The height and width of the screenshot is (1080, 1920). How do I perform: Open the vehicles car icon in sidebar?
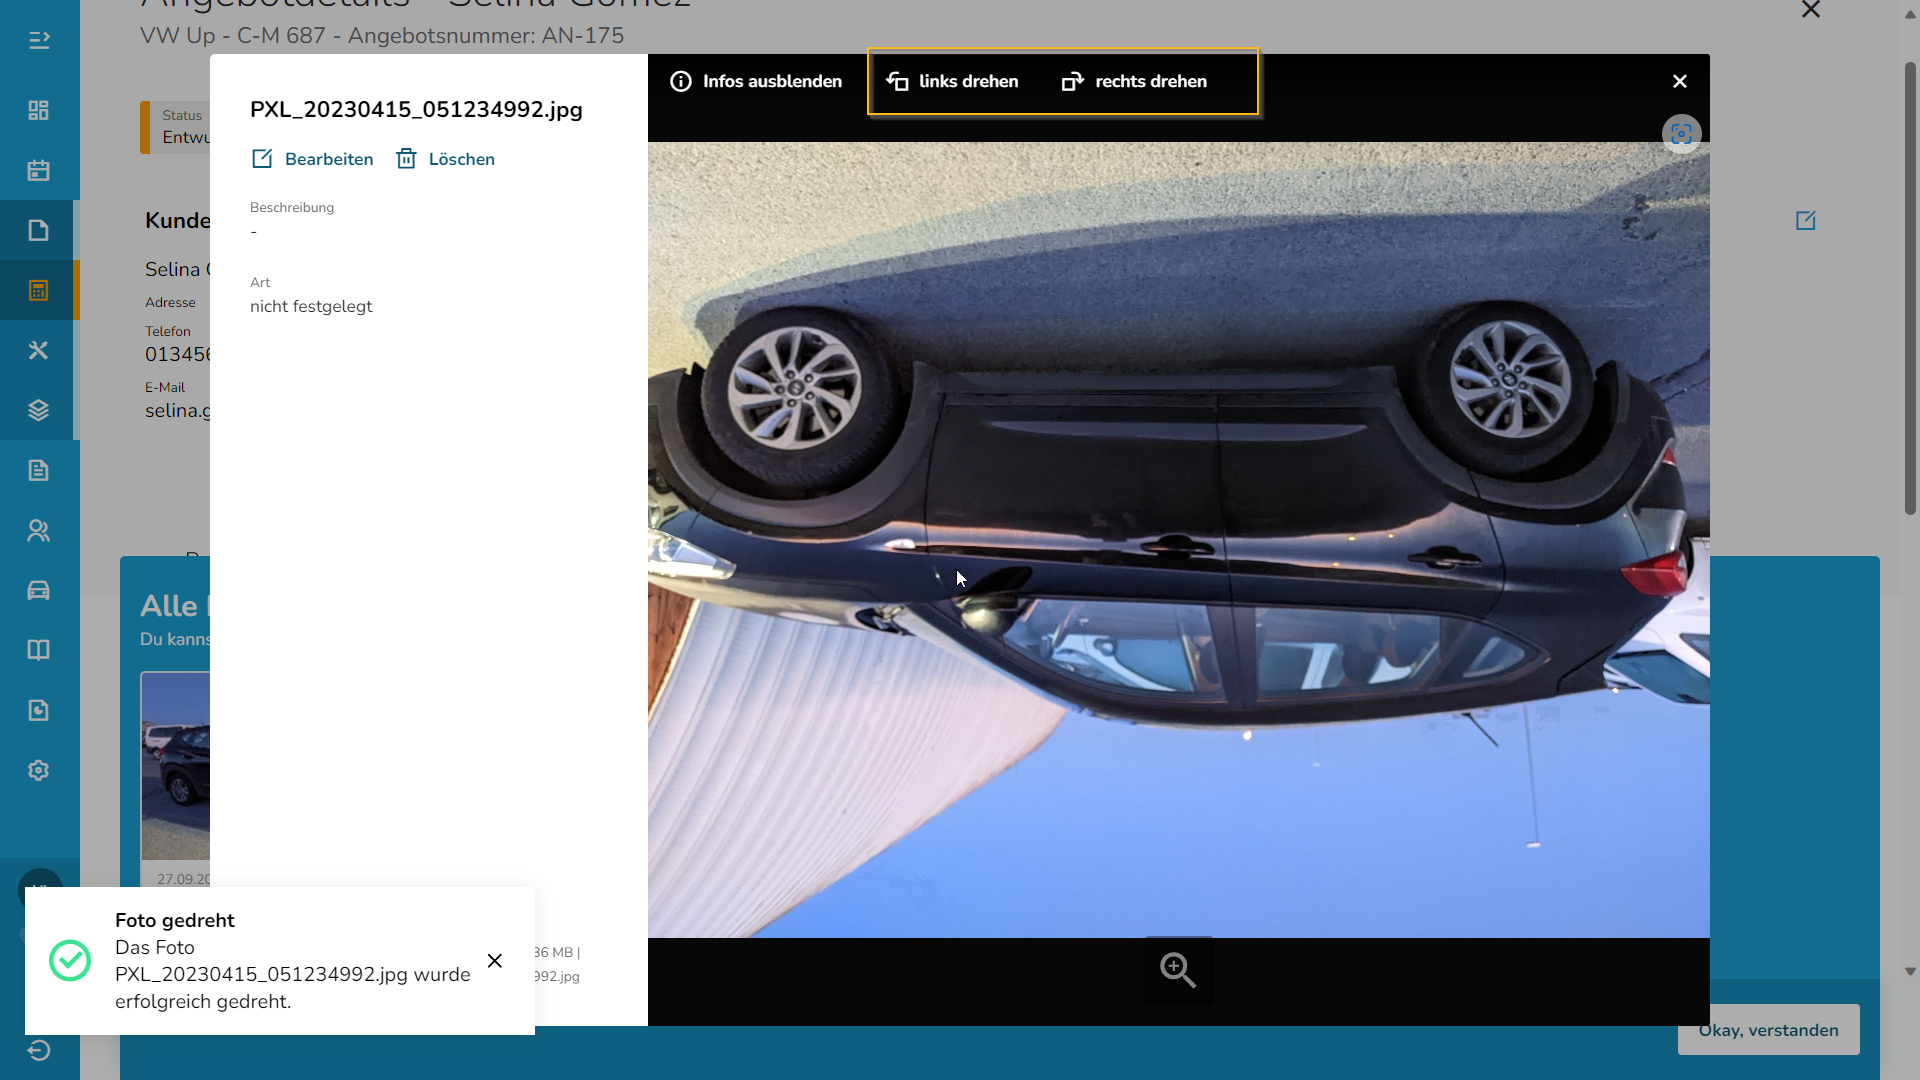39,590
